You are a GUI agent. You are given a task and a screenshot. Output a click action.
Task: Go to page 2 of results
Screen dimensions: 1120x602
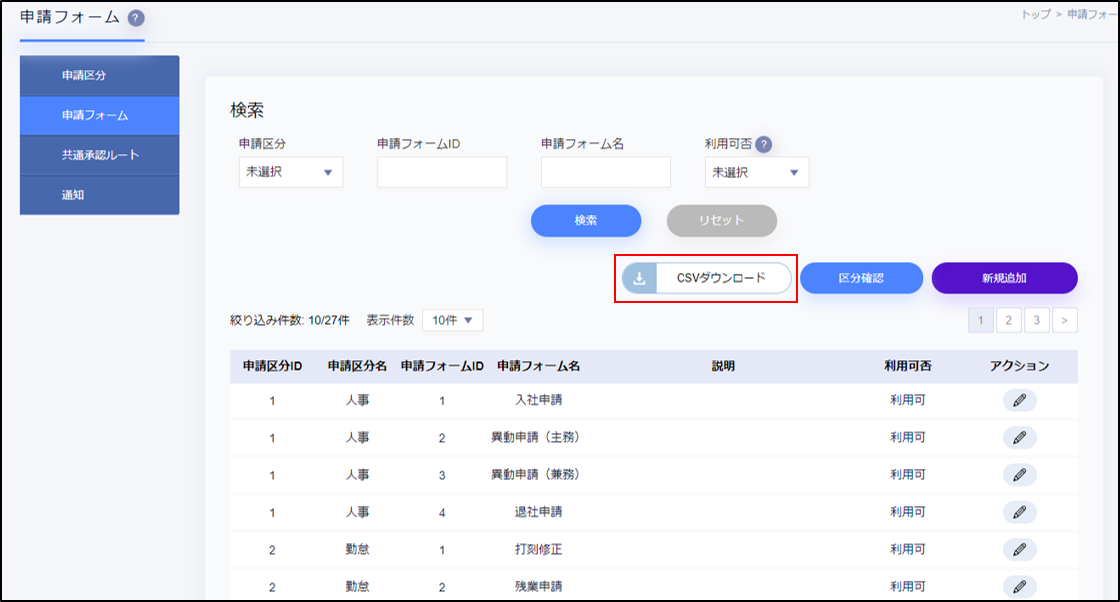tap(1009, 320)
